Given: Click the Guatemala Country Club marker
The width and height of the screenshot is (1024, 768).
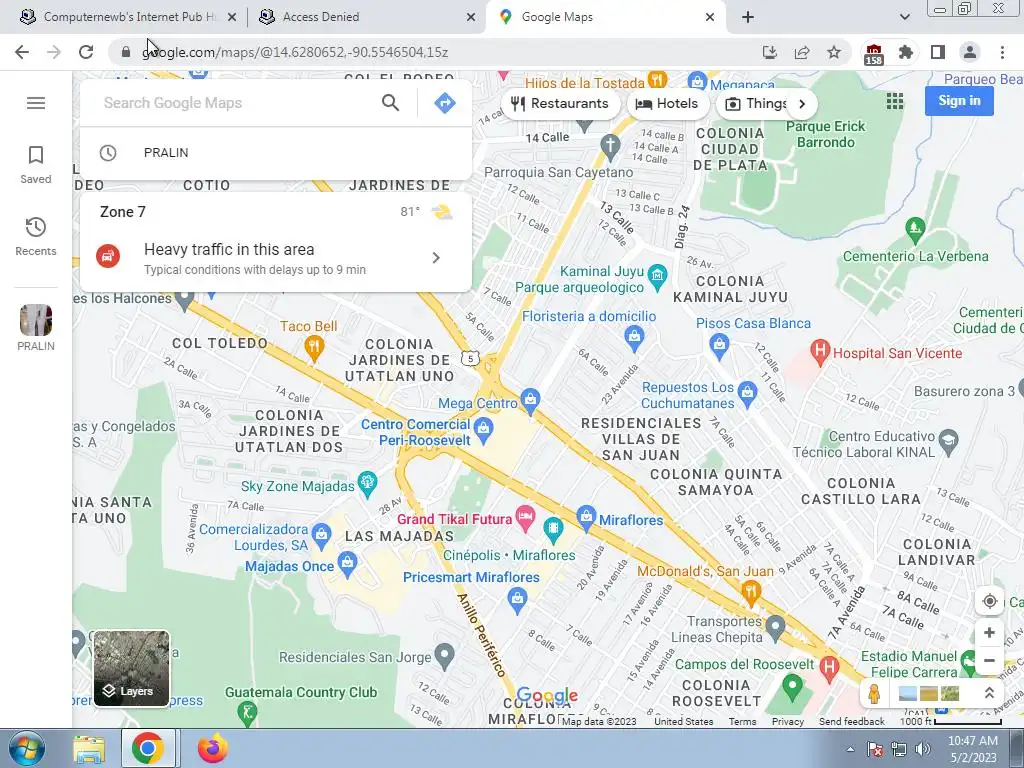Looking at the screenshot, I should 247,711.
